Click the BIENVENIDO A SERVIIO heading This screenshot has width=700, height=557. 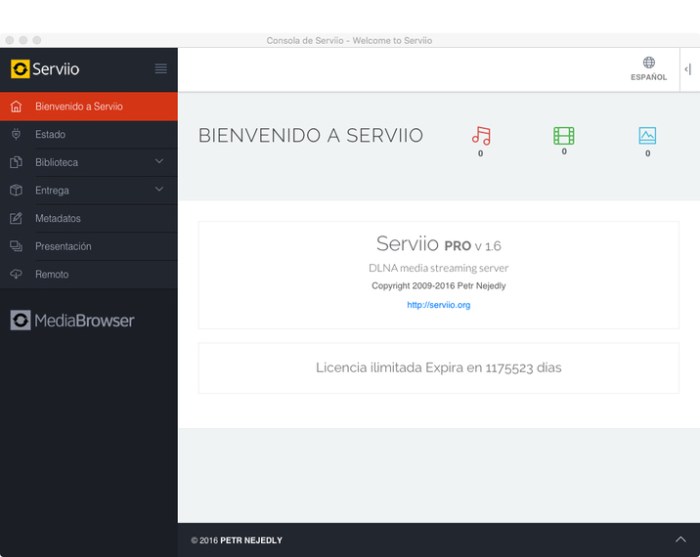click(311, 135)
